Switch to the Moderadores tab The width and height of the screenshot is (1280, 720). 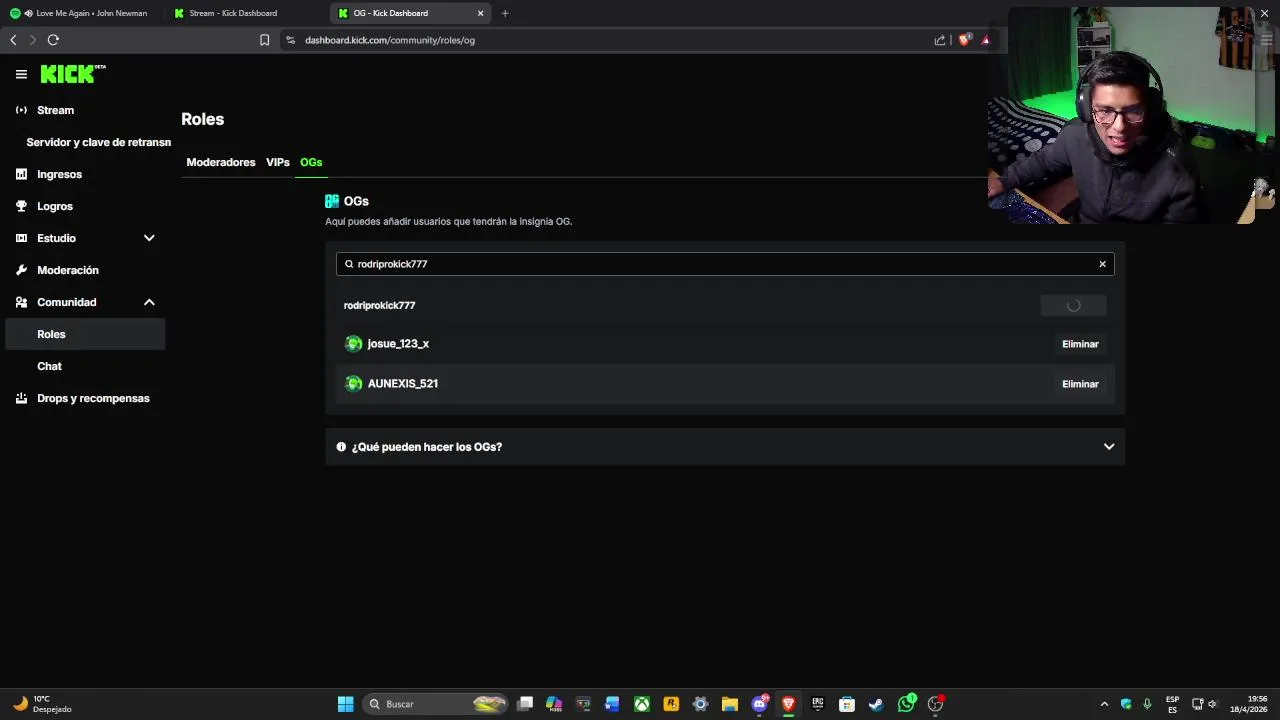[221, 162]
